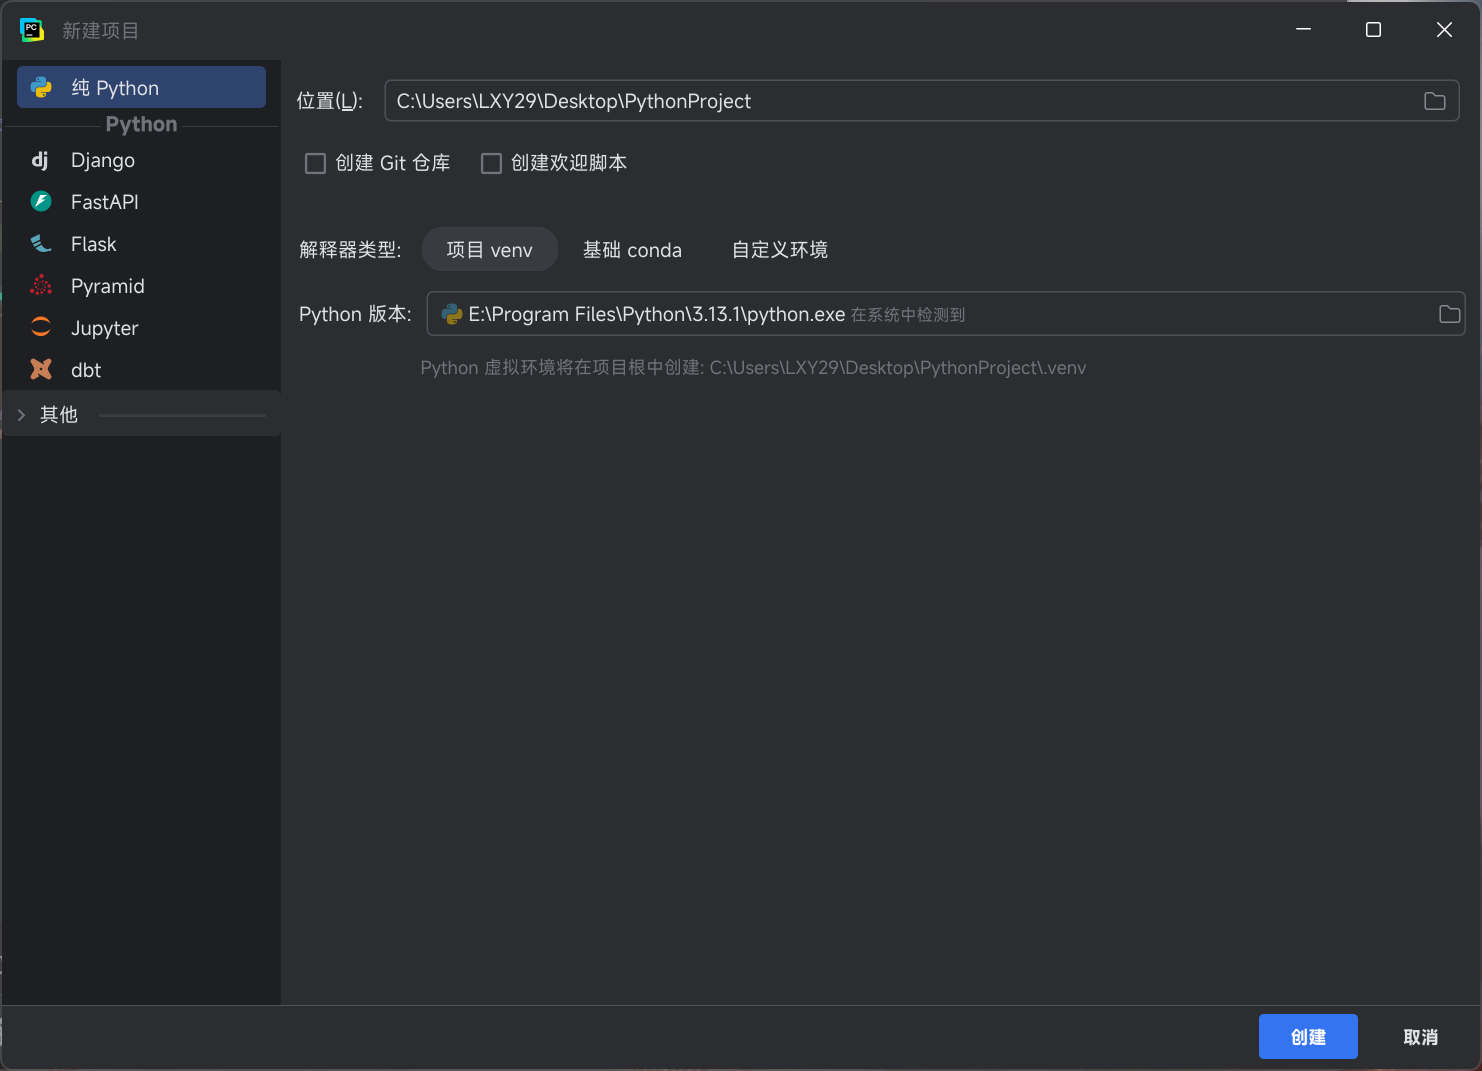Viewport: 1482px width, 1071px height.
Task: Click the venv path hint text
Action: [753, 368]
